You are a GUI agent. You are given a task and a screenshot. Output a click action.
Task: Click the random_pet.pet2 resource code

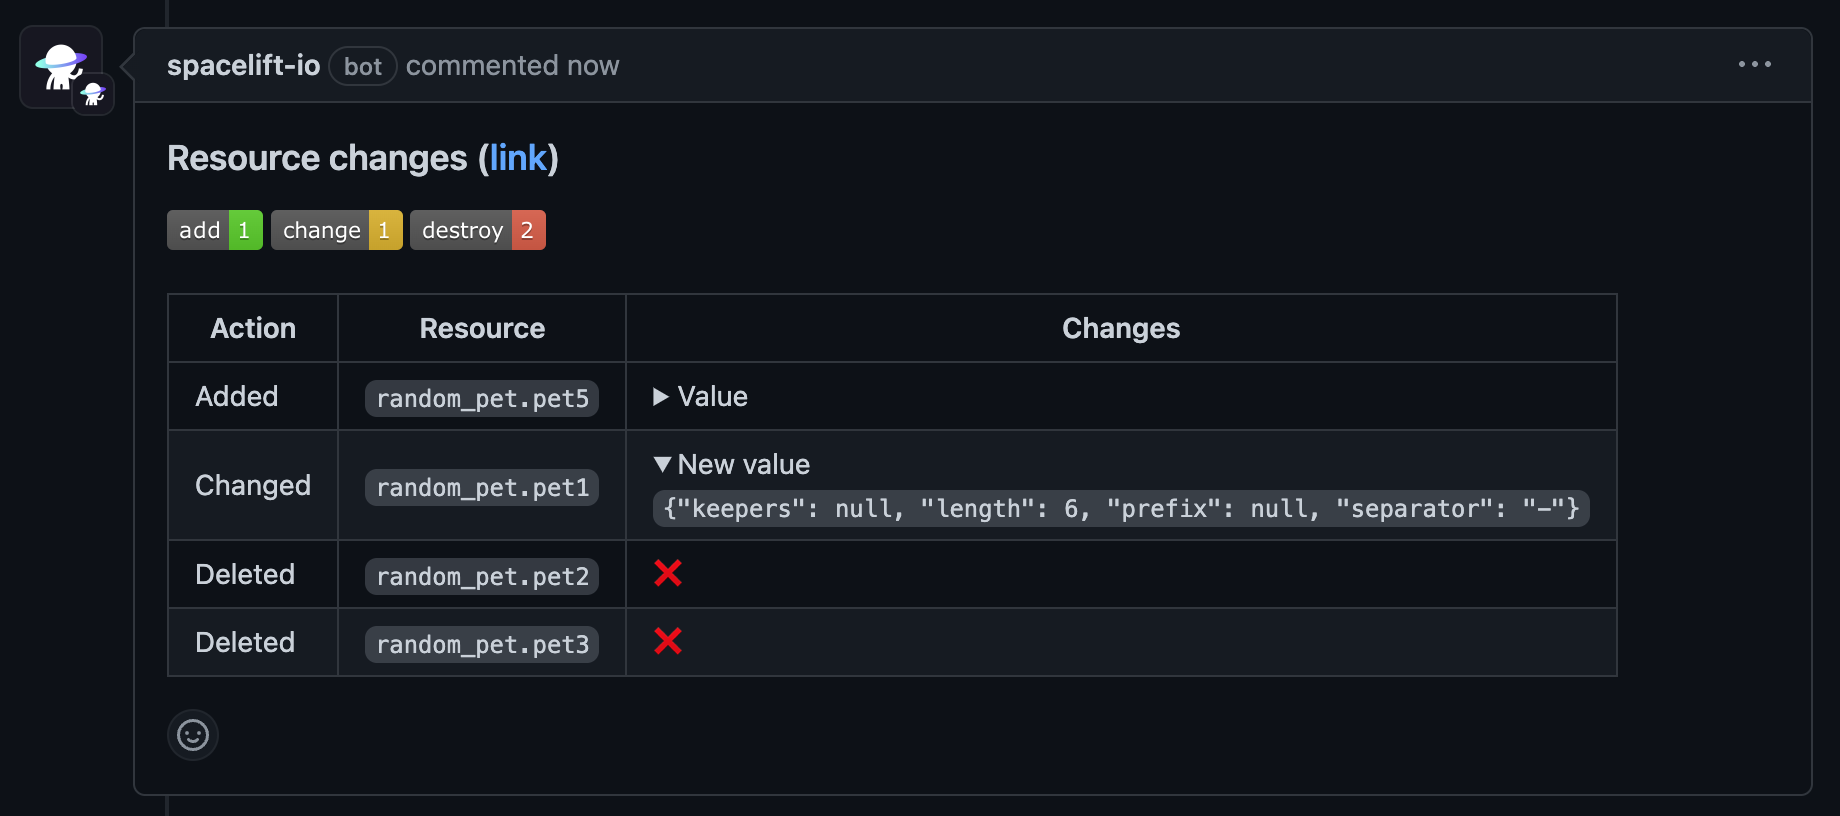coord(482,576)
